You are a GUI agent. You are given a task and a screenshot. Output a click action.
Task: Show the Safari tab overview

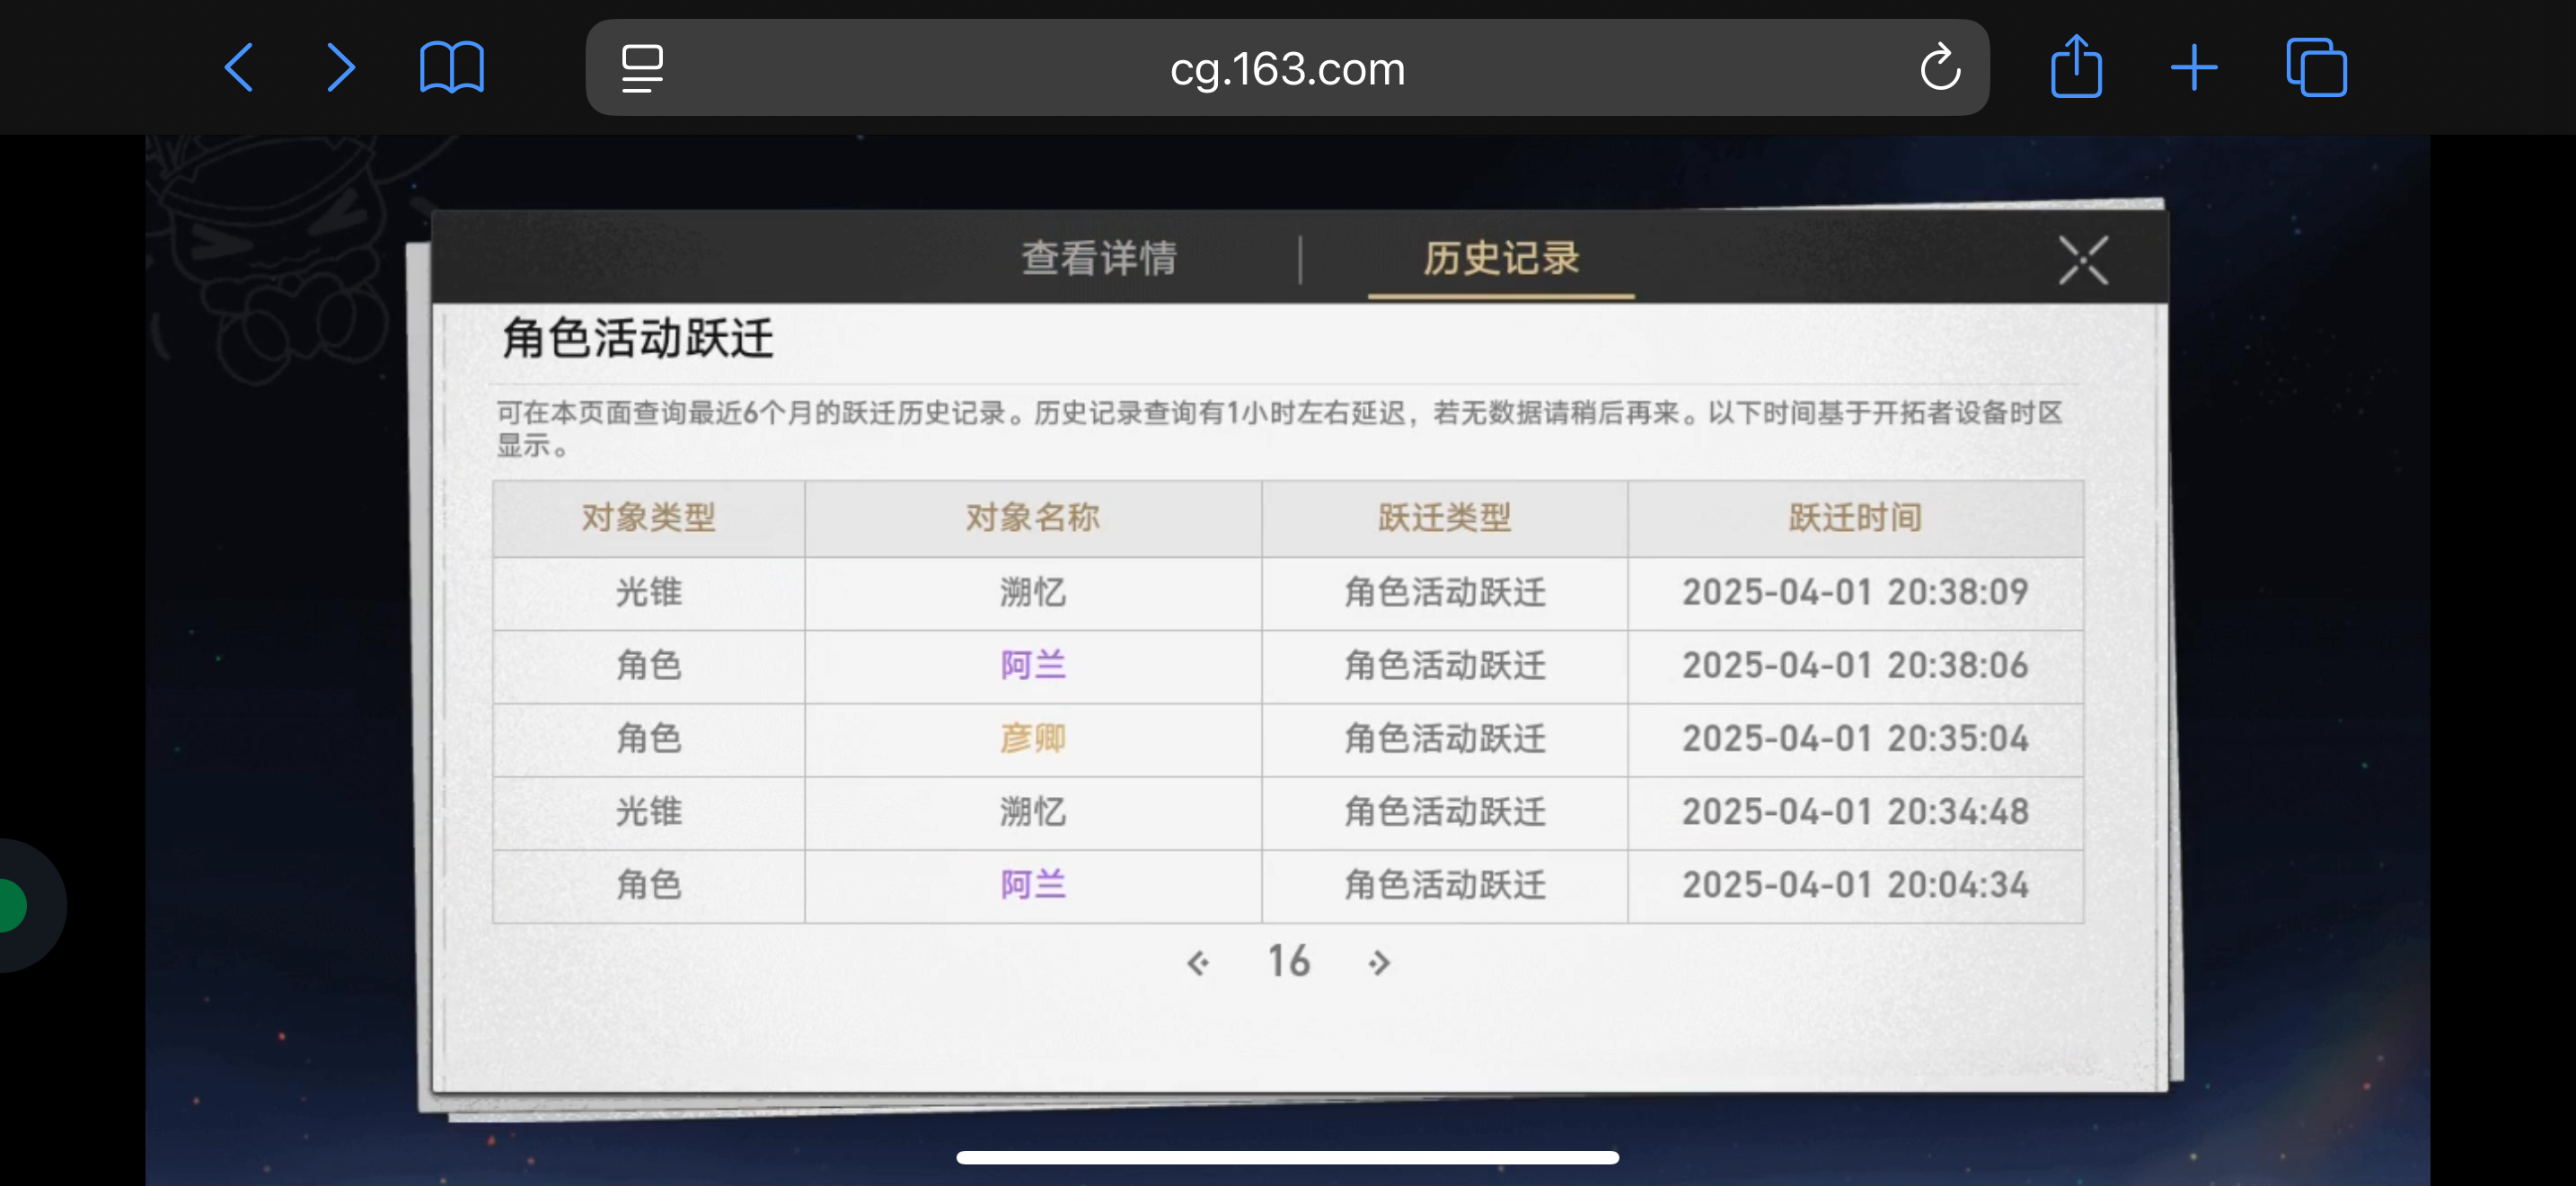pos(2316,68)
